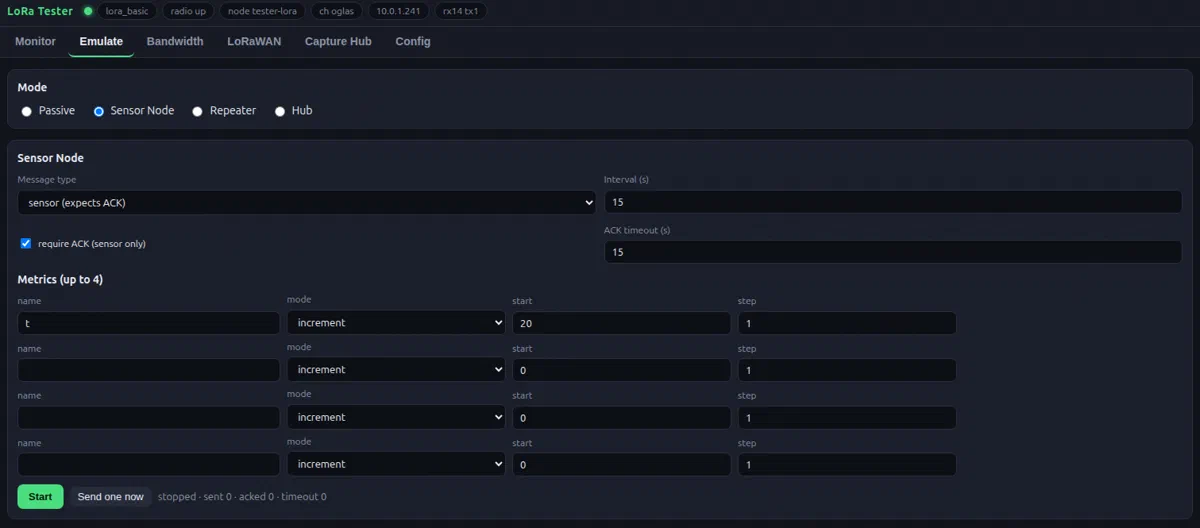
Task: Switch to the Bandwidth tab
Action: (x=175, y=41)
